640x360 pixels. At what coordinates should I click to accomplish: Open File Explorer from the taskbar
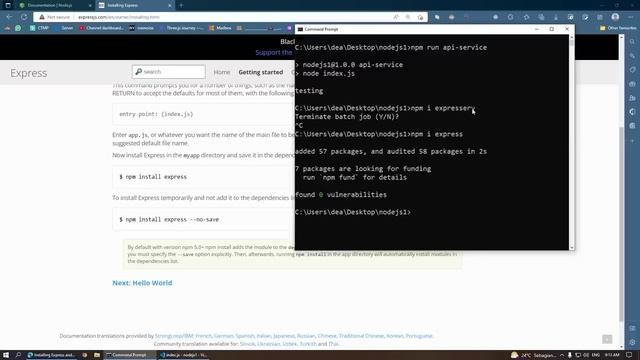97,355
